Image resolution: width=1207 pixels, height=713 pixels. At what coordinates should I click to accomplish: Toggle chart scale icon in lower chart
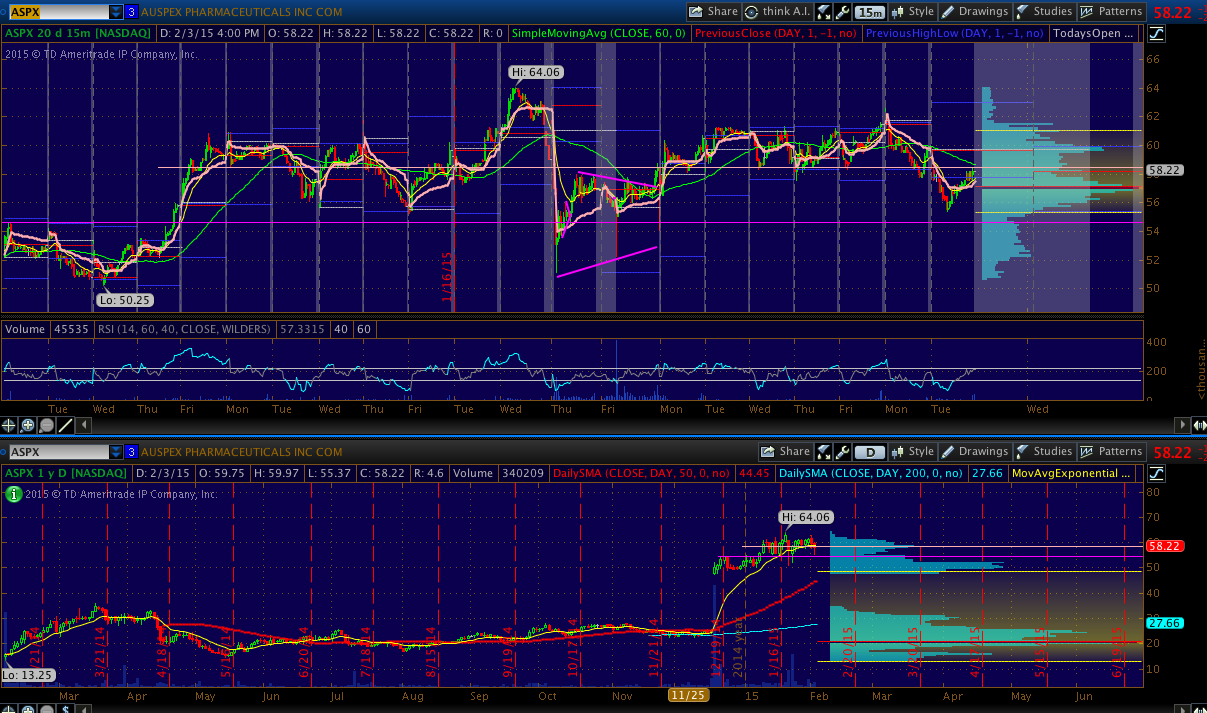[x=1157, y=473]
